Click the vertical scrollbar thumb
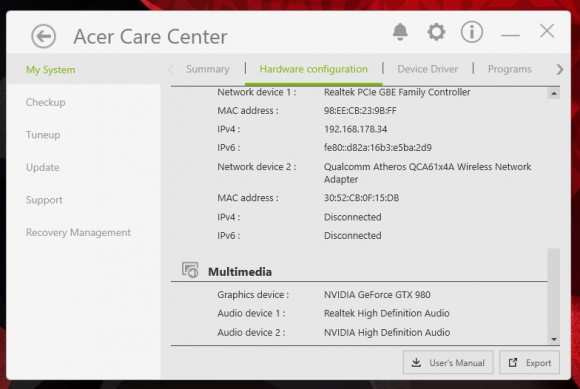 [x=553, y=291]
